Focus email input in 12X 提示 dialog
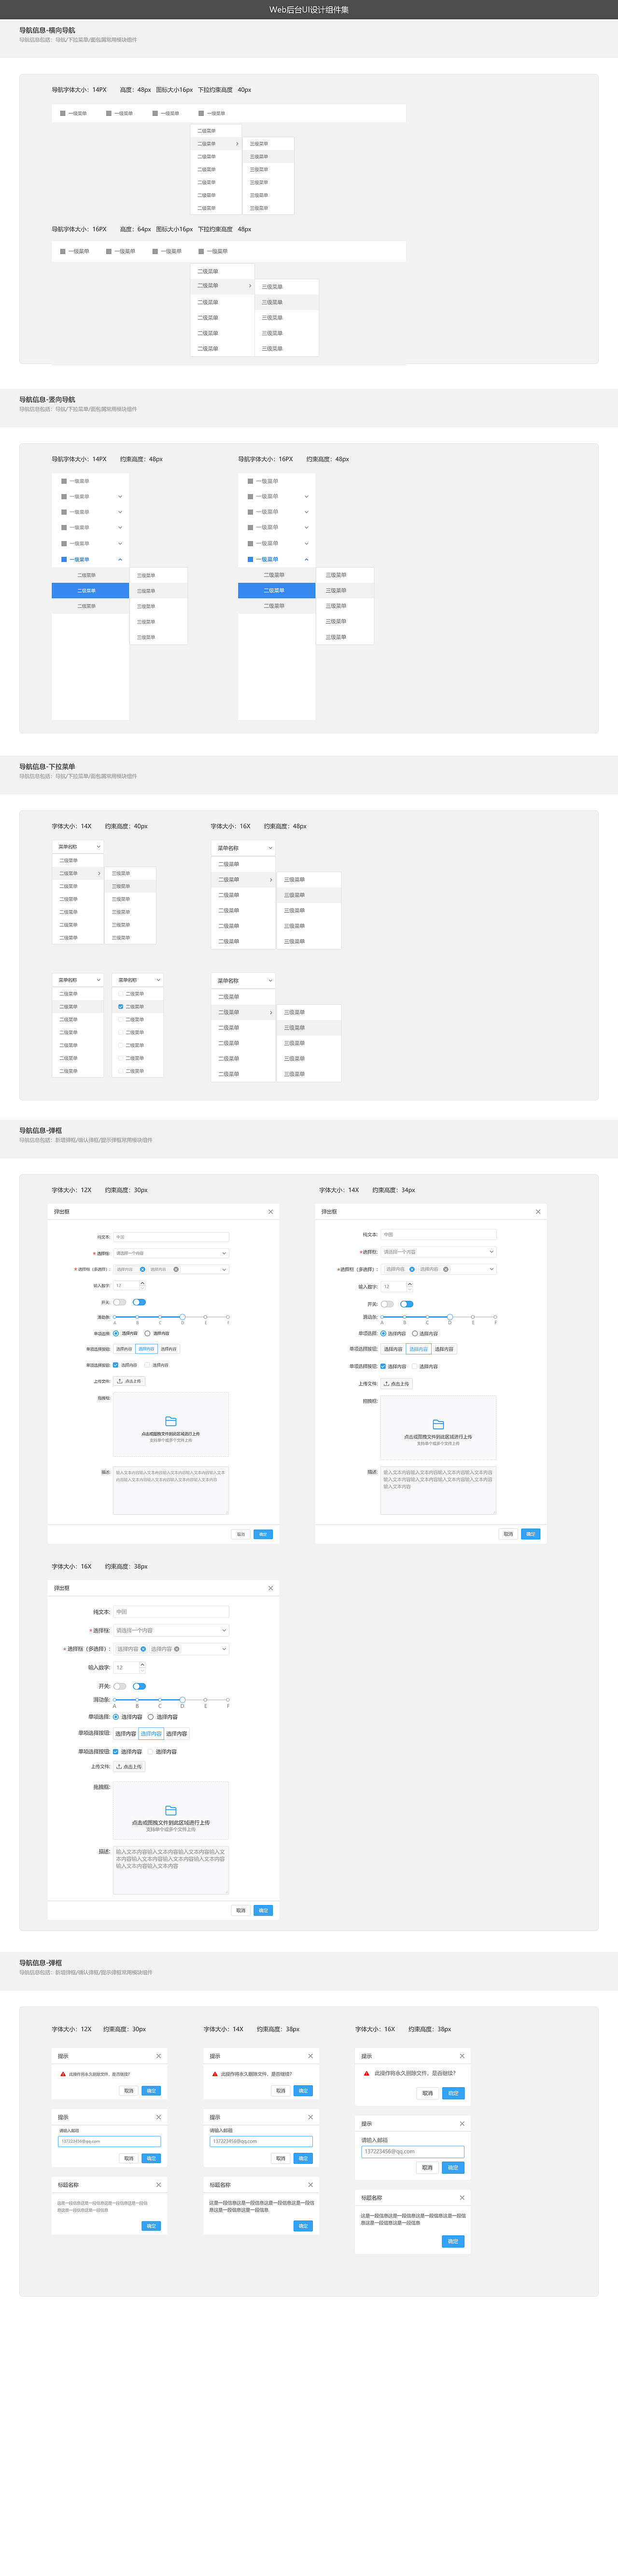 click(109, 2141)
